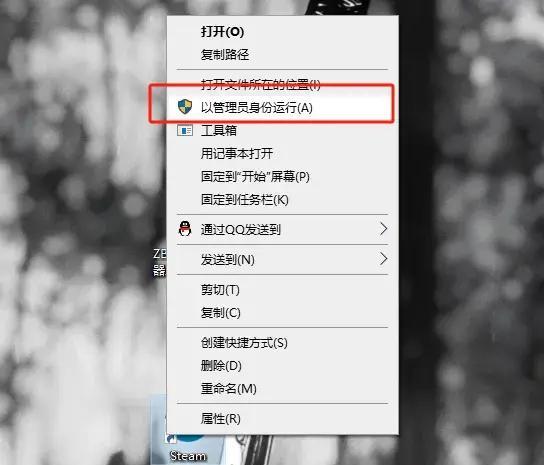Viewport: 544px width, 465px height.
Task: Select 复制路径 menu entry
Action: click(x=282, y=54)
